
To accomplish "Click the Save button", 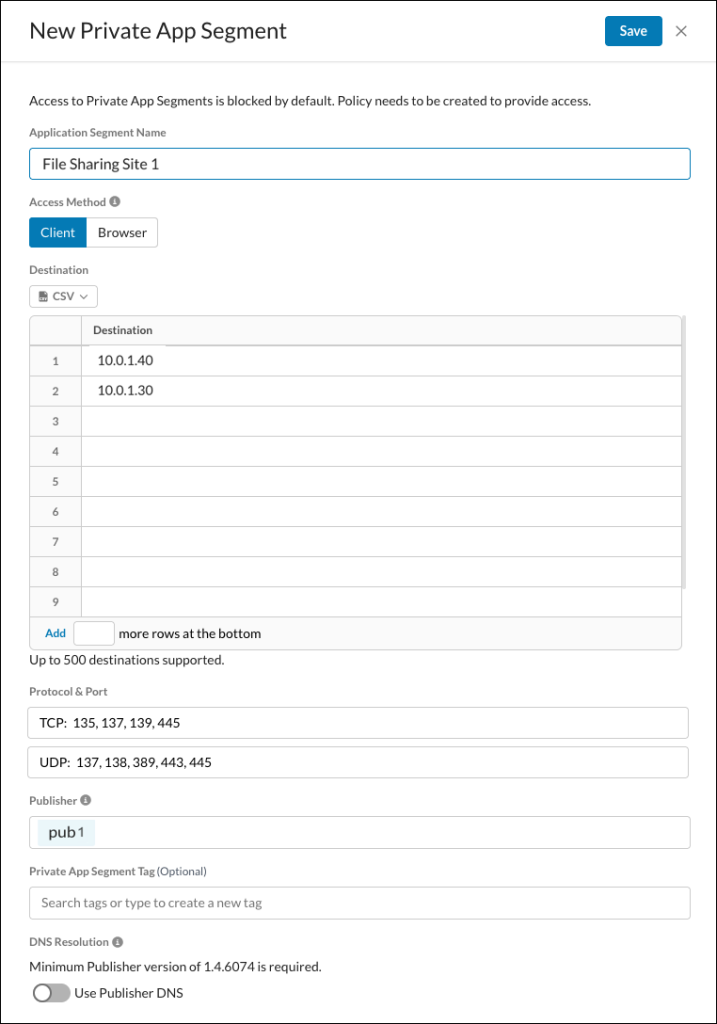I will (633, 31).
